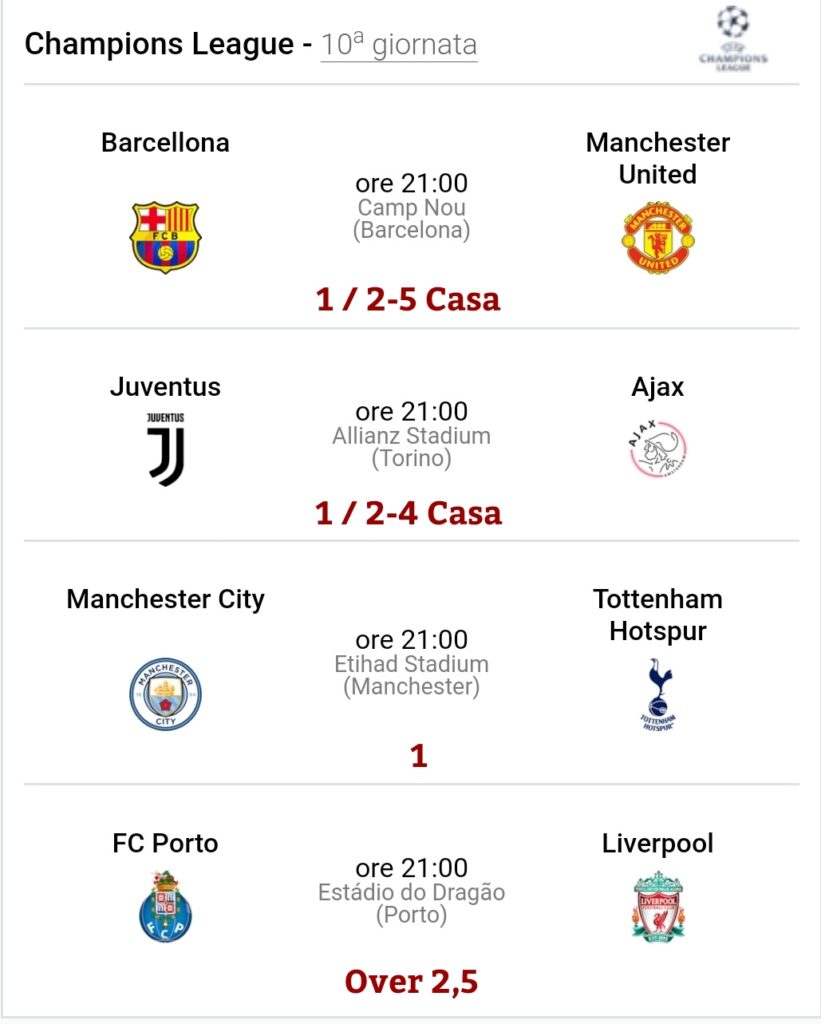Click the Manchester City badge
This screenshot has width=821, height=1024.
165,694
